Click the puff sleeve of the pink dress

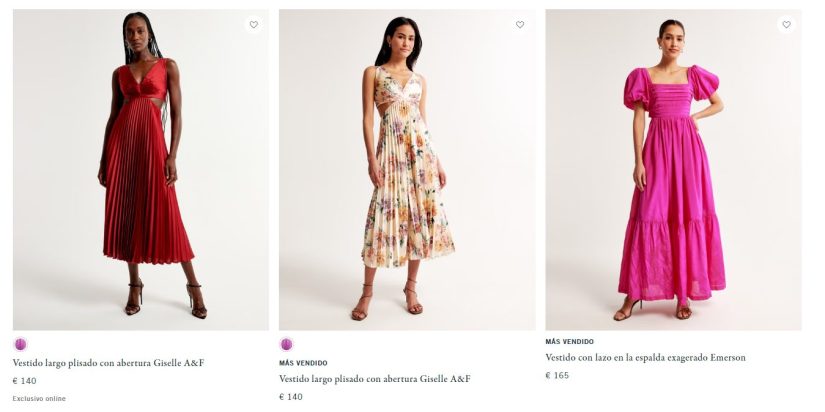click(x=636, y=86)
